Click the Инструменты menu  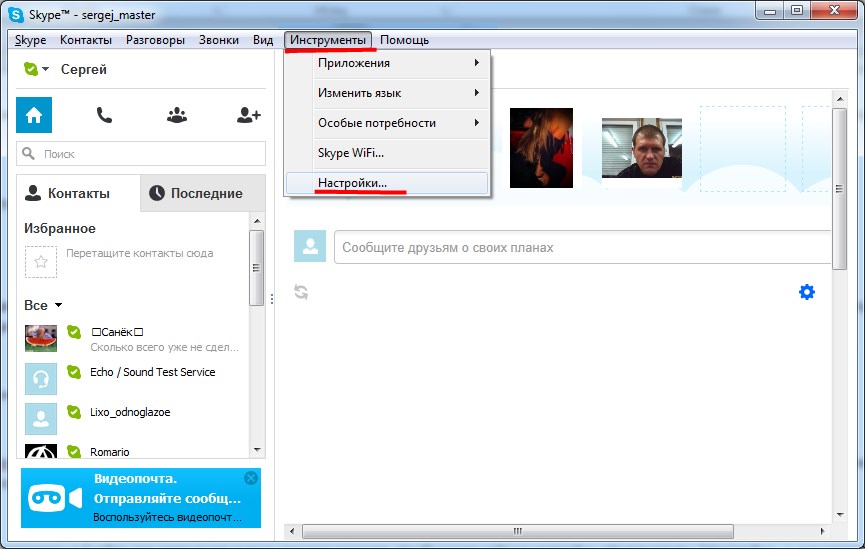(328, 40)
